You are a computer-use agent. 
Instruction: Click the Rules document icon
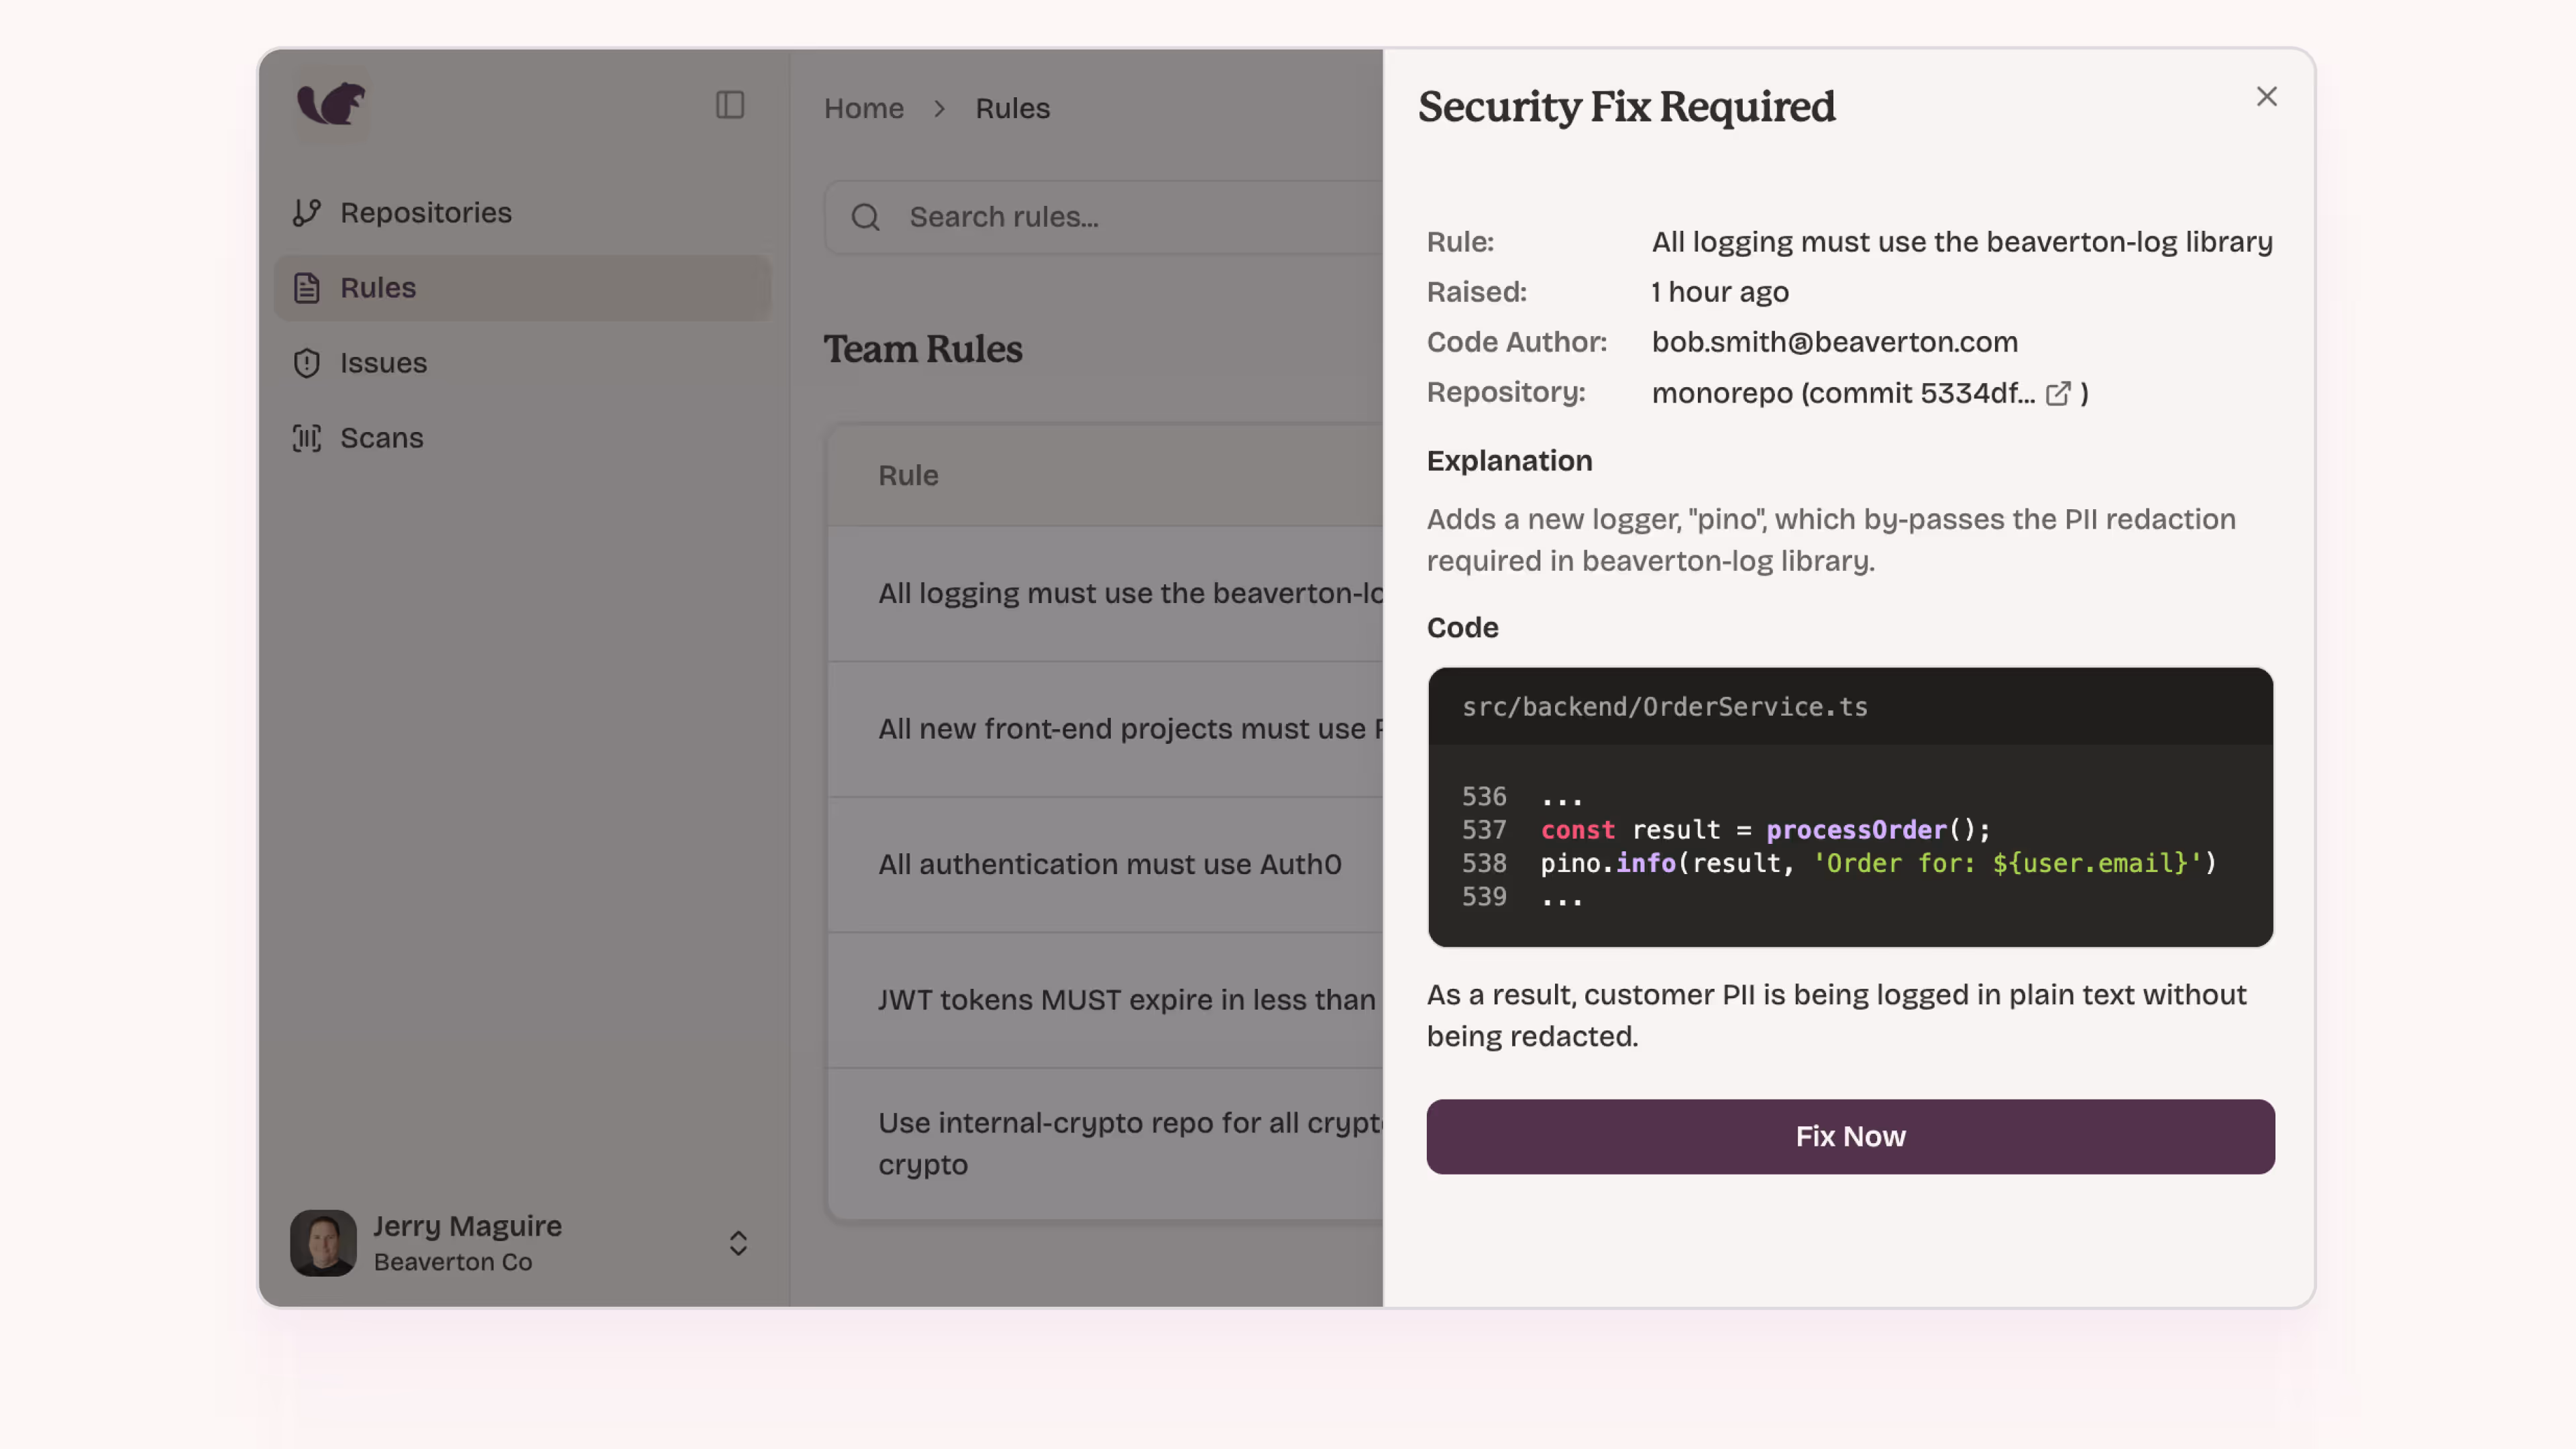306,287
